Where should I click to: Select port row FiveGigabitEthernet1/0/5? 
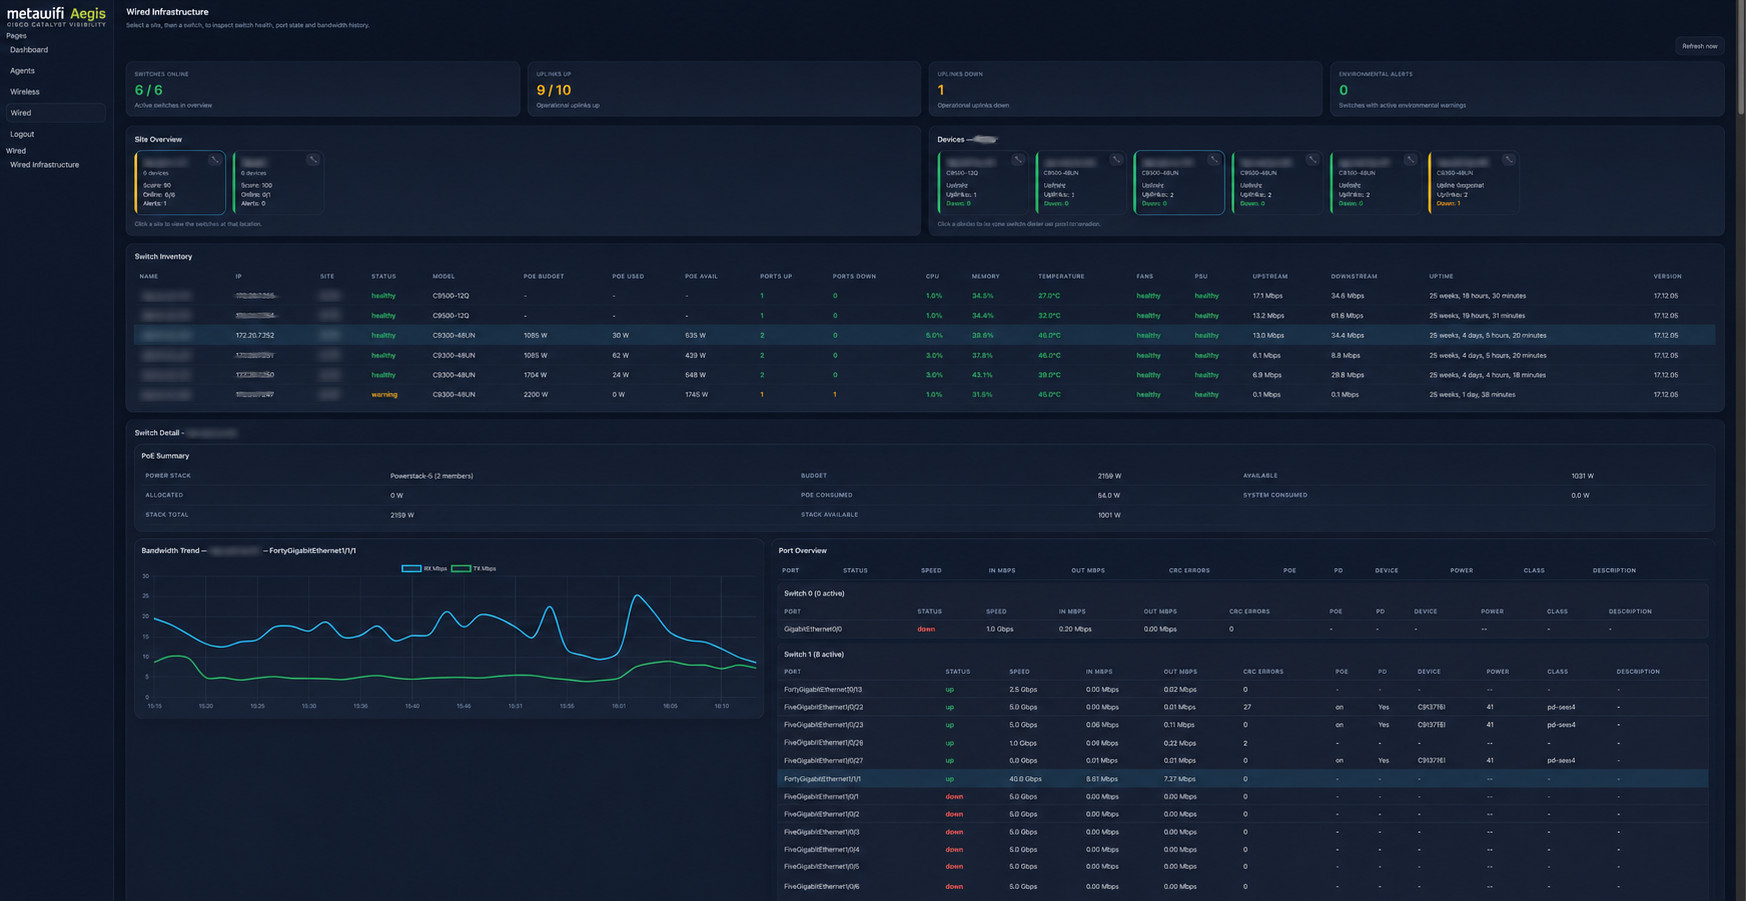pos(1243,867)
